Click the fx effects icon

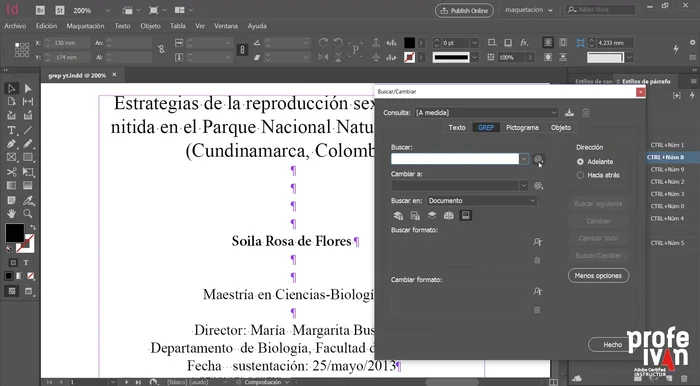524,43
